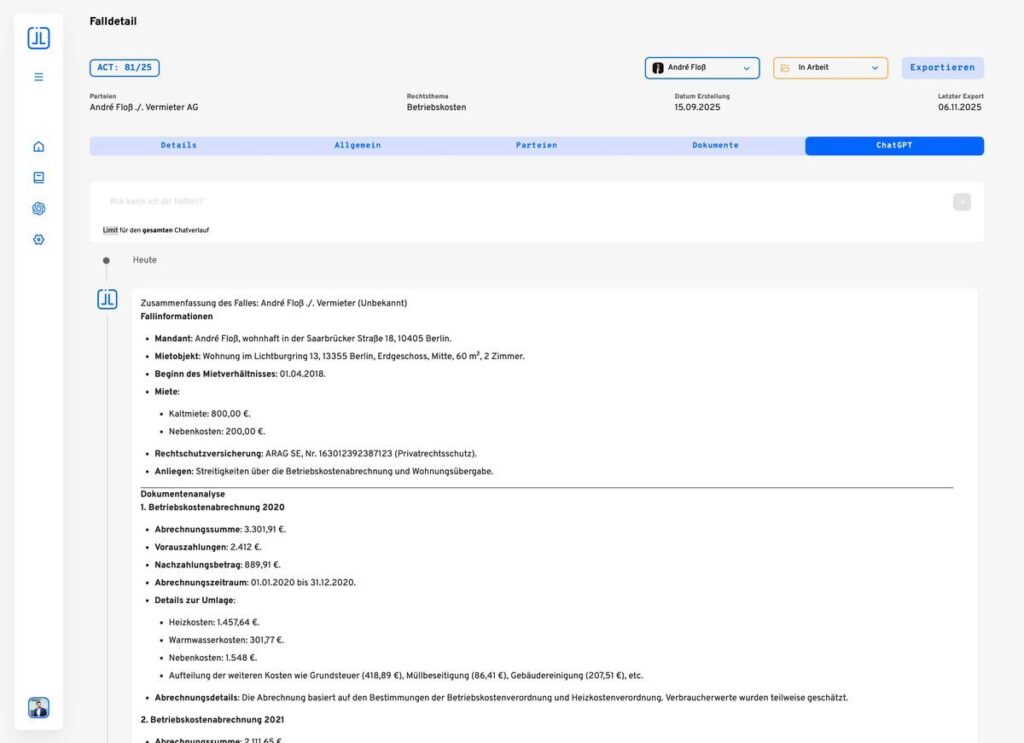Image resolution: width=1024 pixels, height=743 pixels.
Task: Go to the Home icon in the sidebar
Action: pyautogui.click(x=39, y=146)
